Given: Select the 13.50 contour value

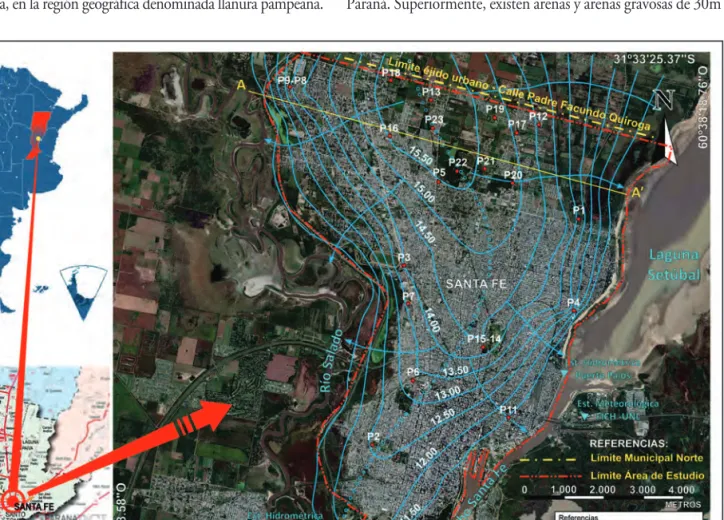Looking at the screenshot, I should pyautogui.click(x=455, y=371).
